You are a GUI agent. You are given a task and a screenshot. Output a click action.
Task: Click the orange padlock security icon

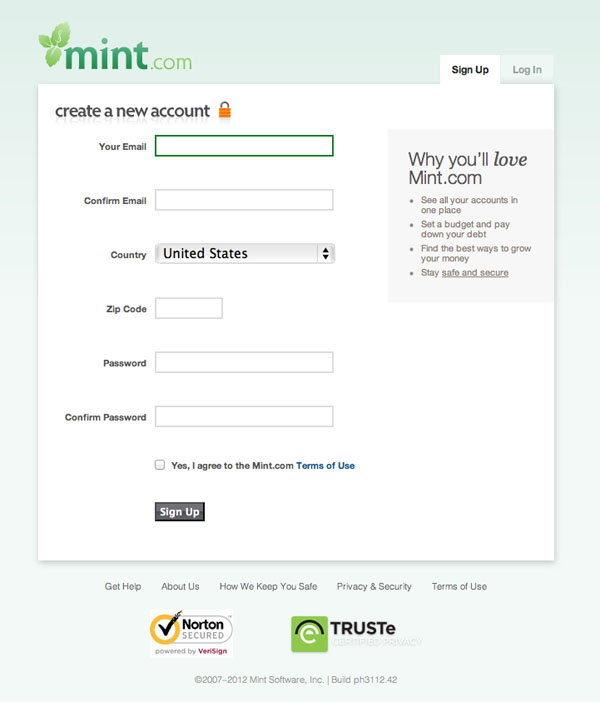[x=225, y=110]
